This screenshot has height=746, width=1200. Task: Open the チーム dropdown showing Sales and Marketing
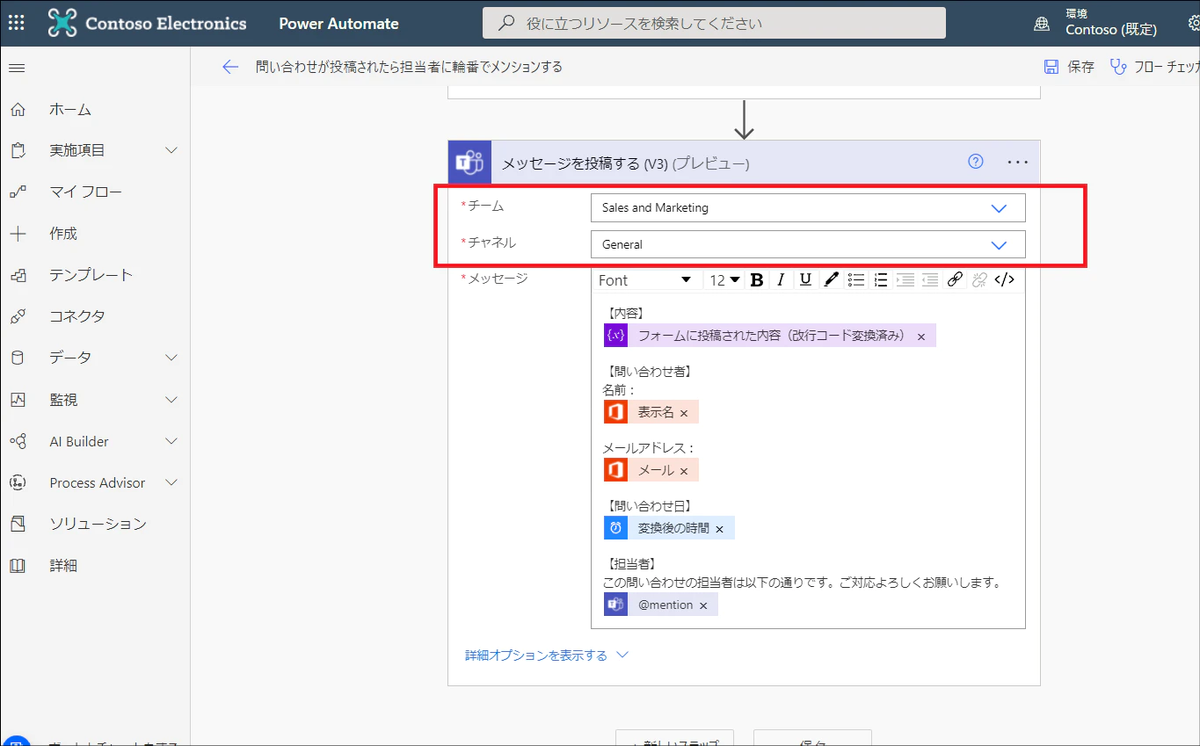998,208
